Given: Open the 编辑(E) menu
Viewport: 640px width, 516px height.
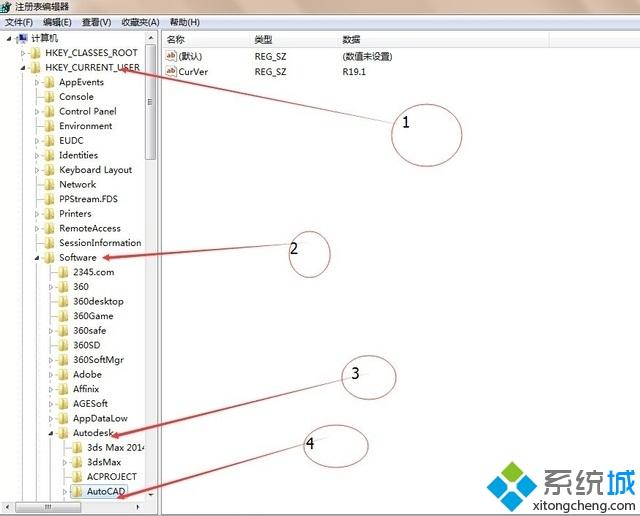Looking at the screenshot, I should tap(58, 22).
